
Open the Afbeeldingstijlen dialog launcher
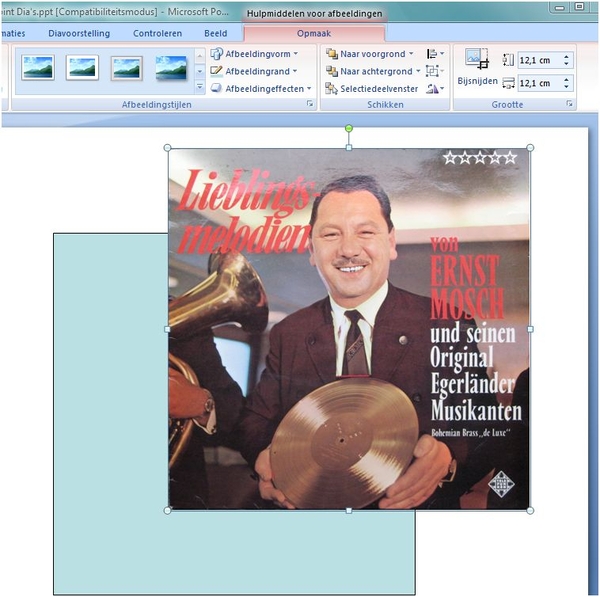(x=311, y=104)
